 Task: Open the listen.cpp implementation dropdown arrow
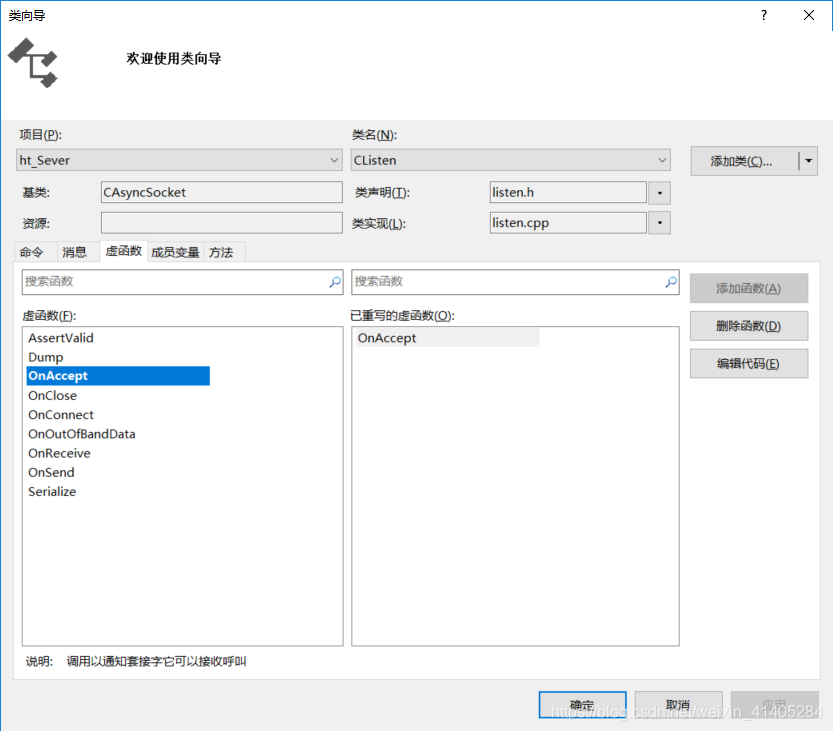(659, 222)
